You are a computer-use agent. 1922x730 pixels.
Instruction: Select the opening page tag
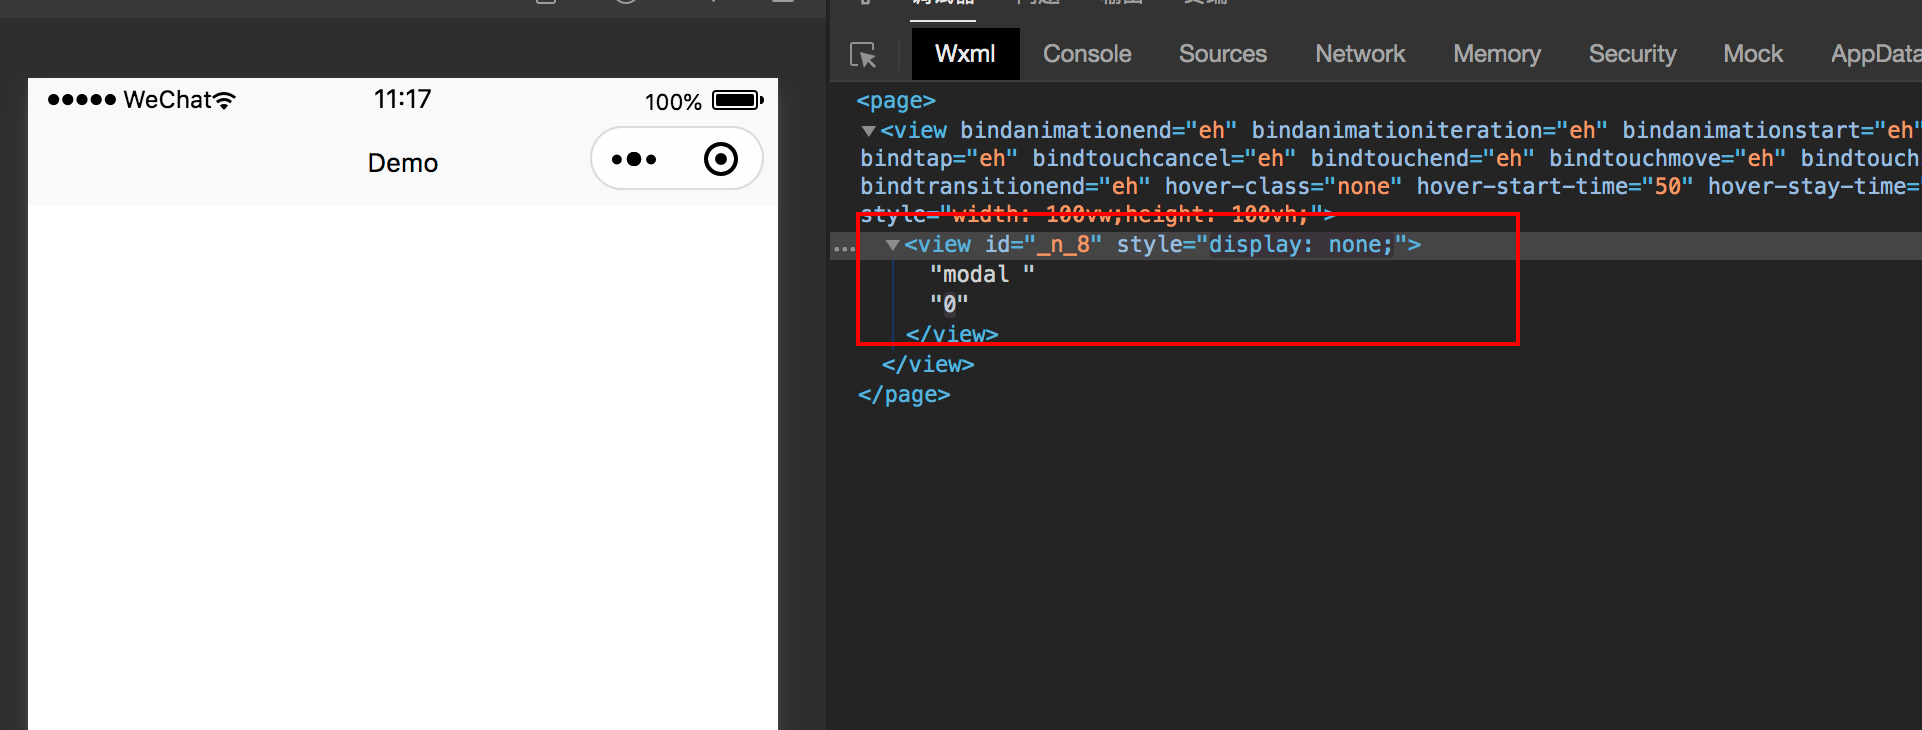tap(895, 101)
